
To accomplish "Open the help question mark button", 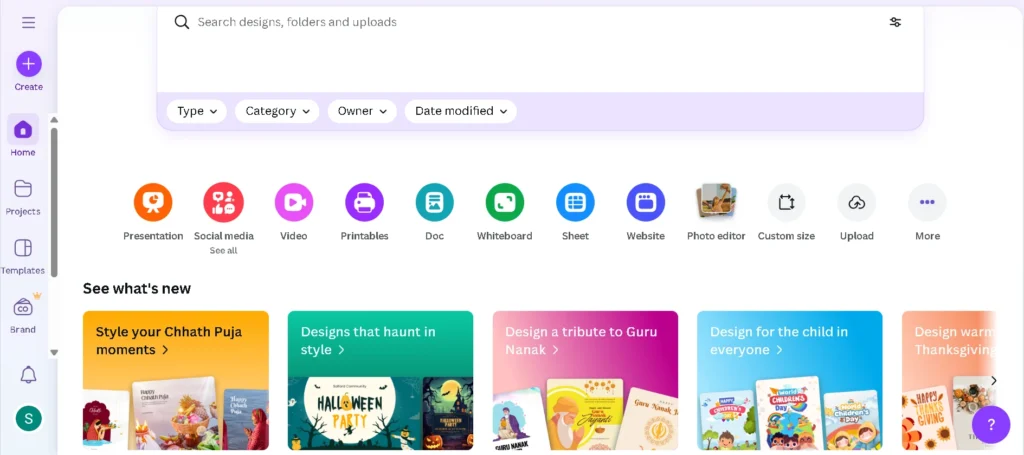I will point(991,426).
